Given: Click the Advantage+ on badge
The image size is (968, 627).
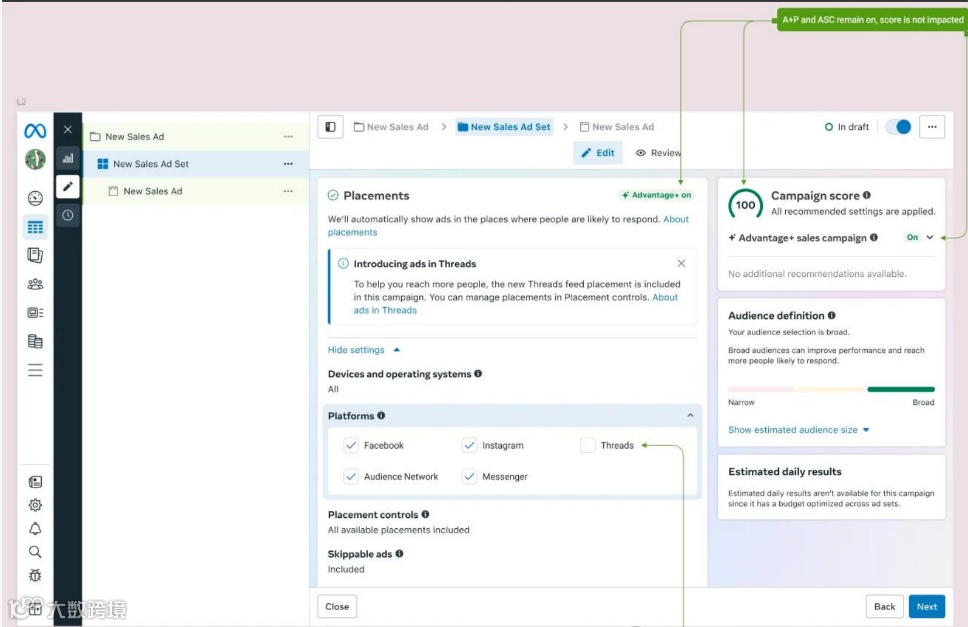Looking at the screenshot, I should point(656,195).
